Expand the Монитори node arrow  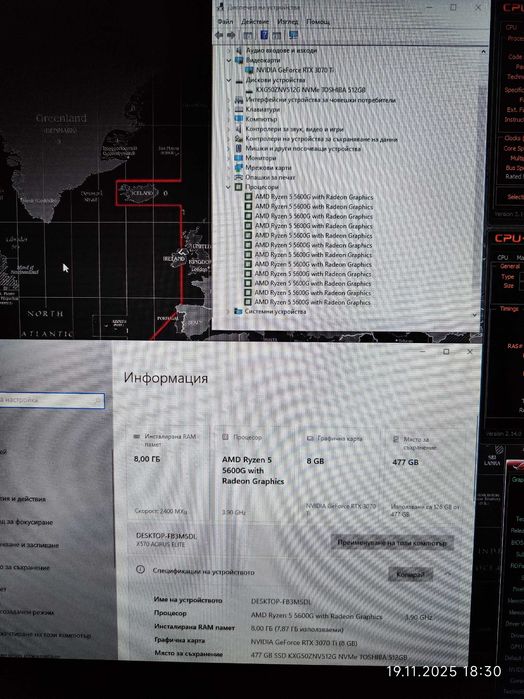[x=229, y=158]
